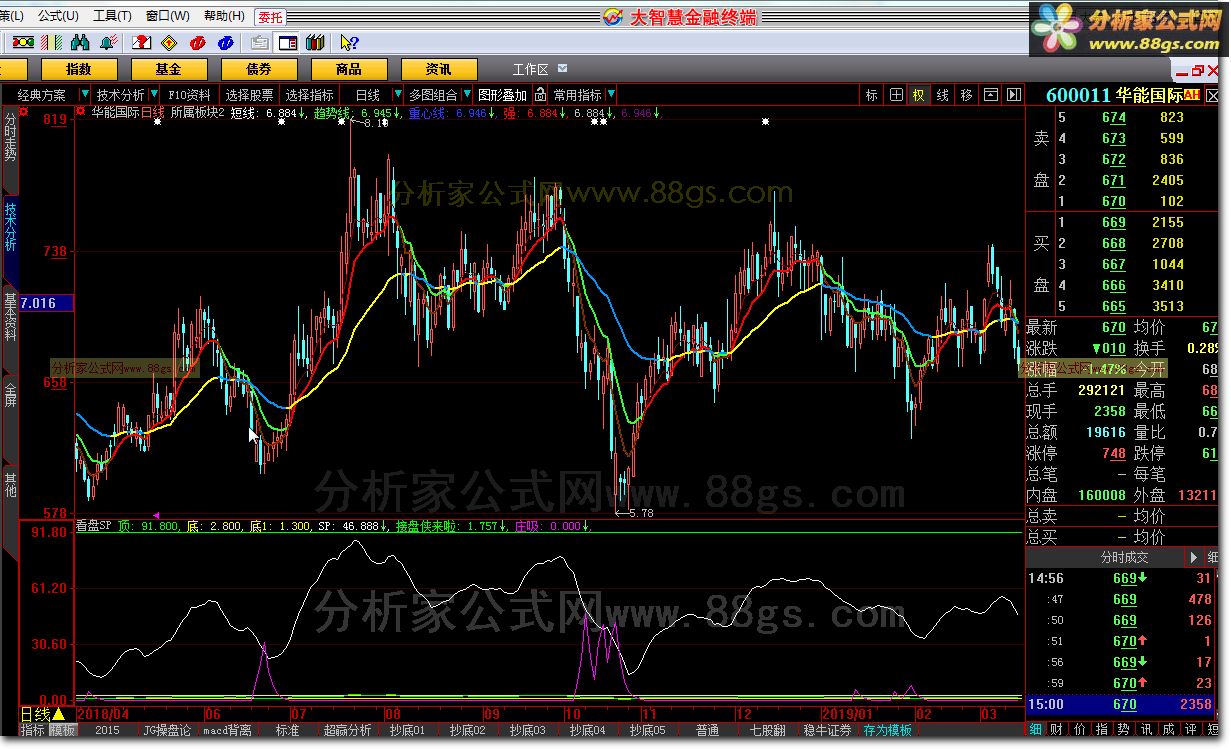Open the 帮助(H) menu
1231x749 pixels.
[x=224, y=16]
